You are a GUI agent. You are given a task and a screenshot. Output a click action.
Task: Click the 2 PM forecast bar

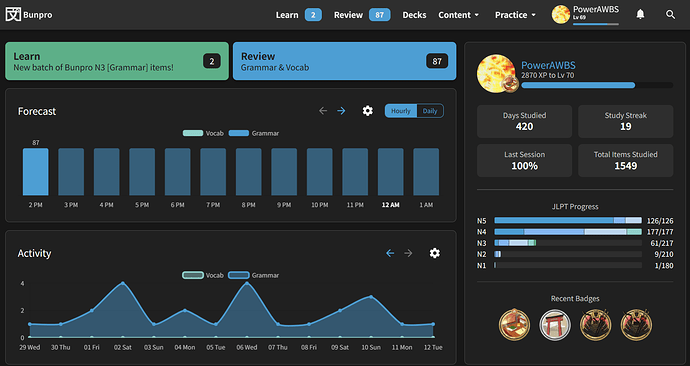point(36,172)
